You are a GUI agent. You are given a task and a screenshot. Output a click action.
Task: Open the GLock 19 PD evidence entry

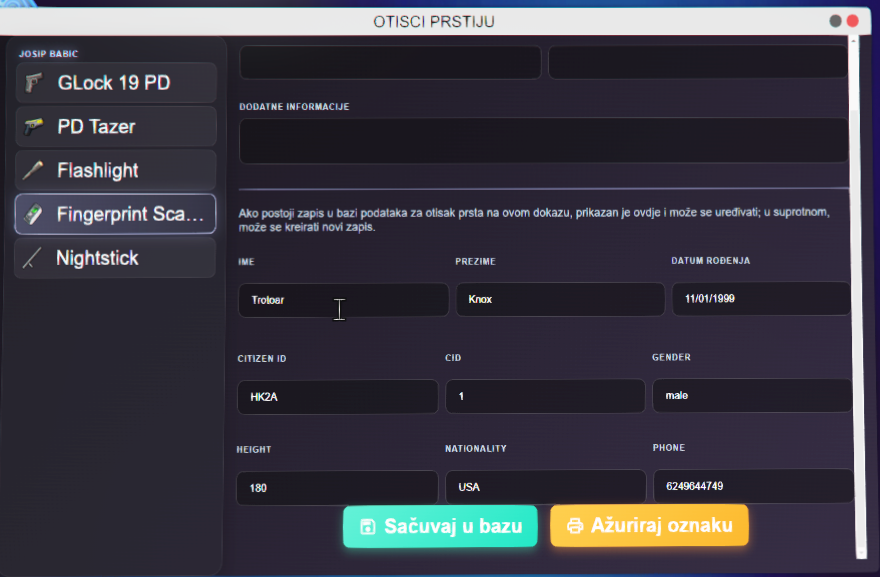point(116,83)
